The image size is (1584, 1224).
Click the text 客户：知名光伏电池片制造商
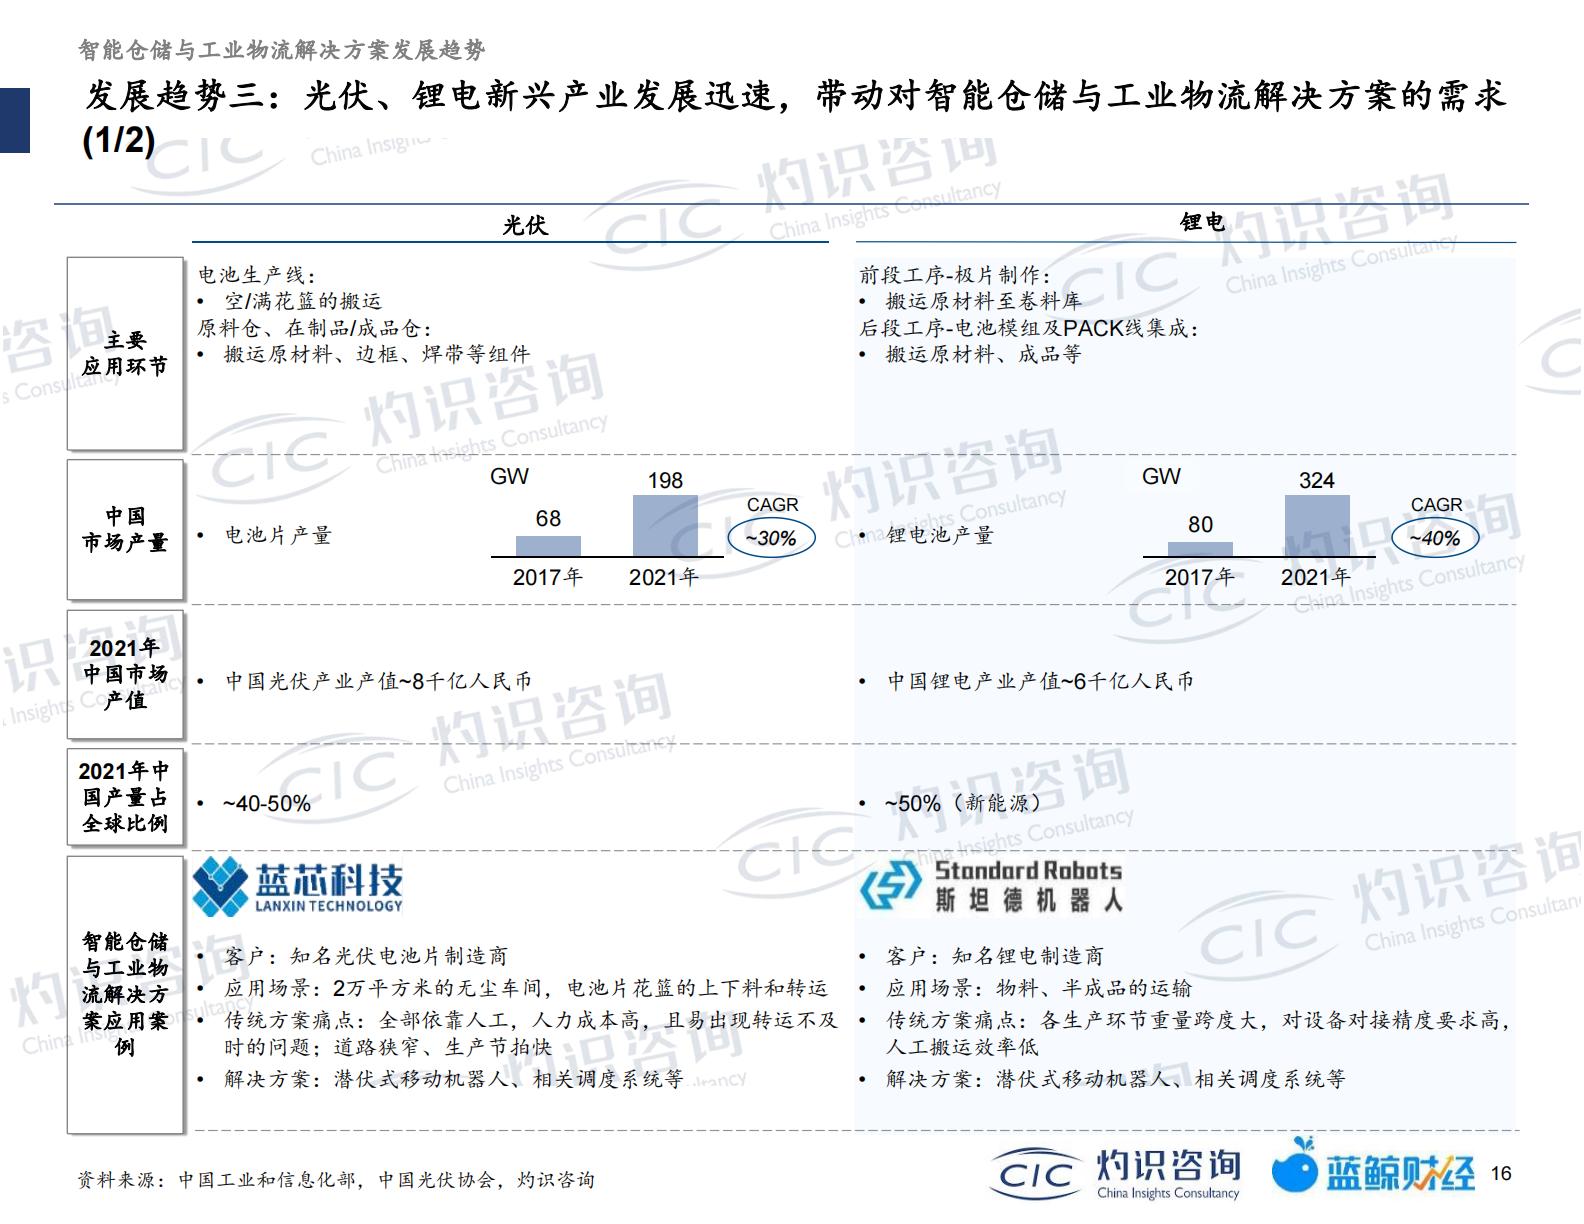coord(366,956)
